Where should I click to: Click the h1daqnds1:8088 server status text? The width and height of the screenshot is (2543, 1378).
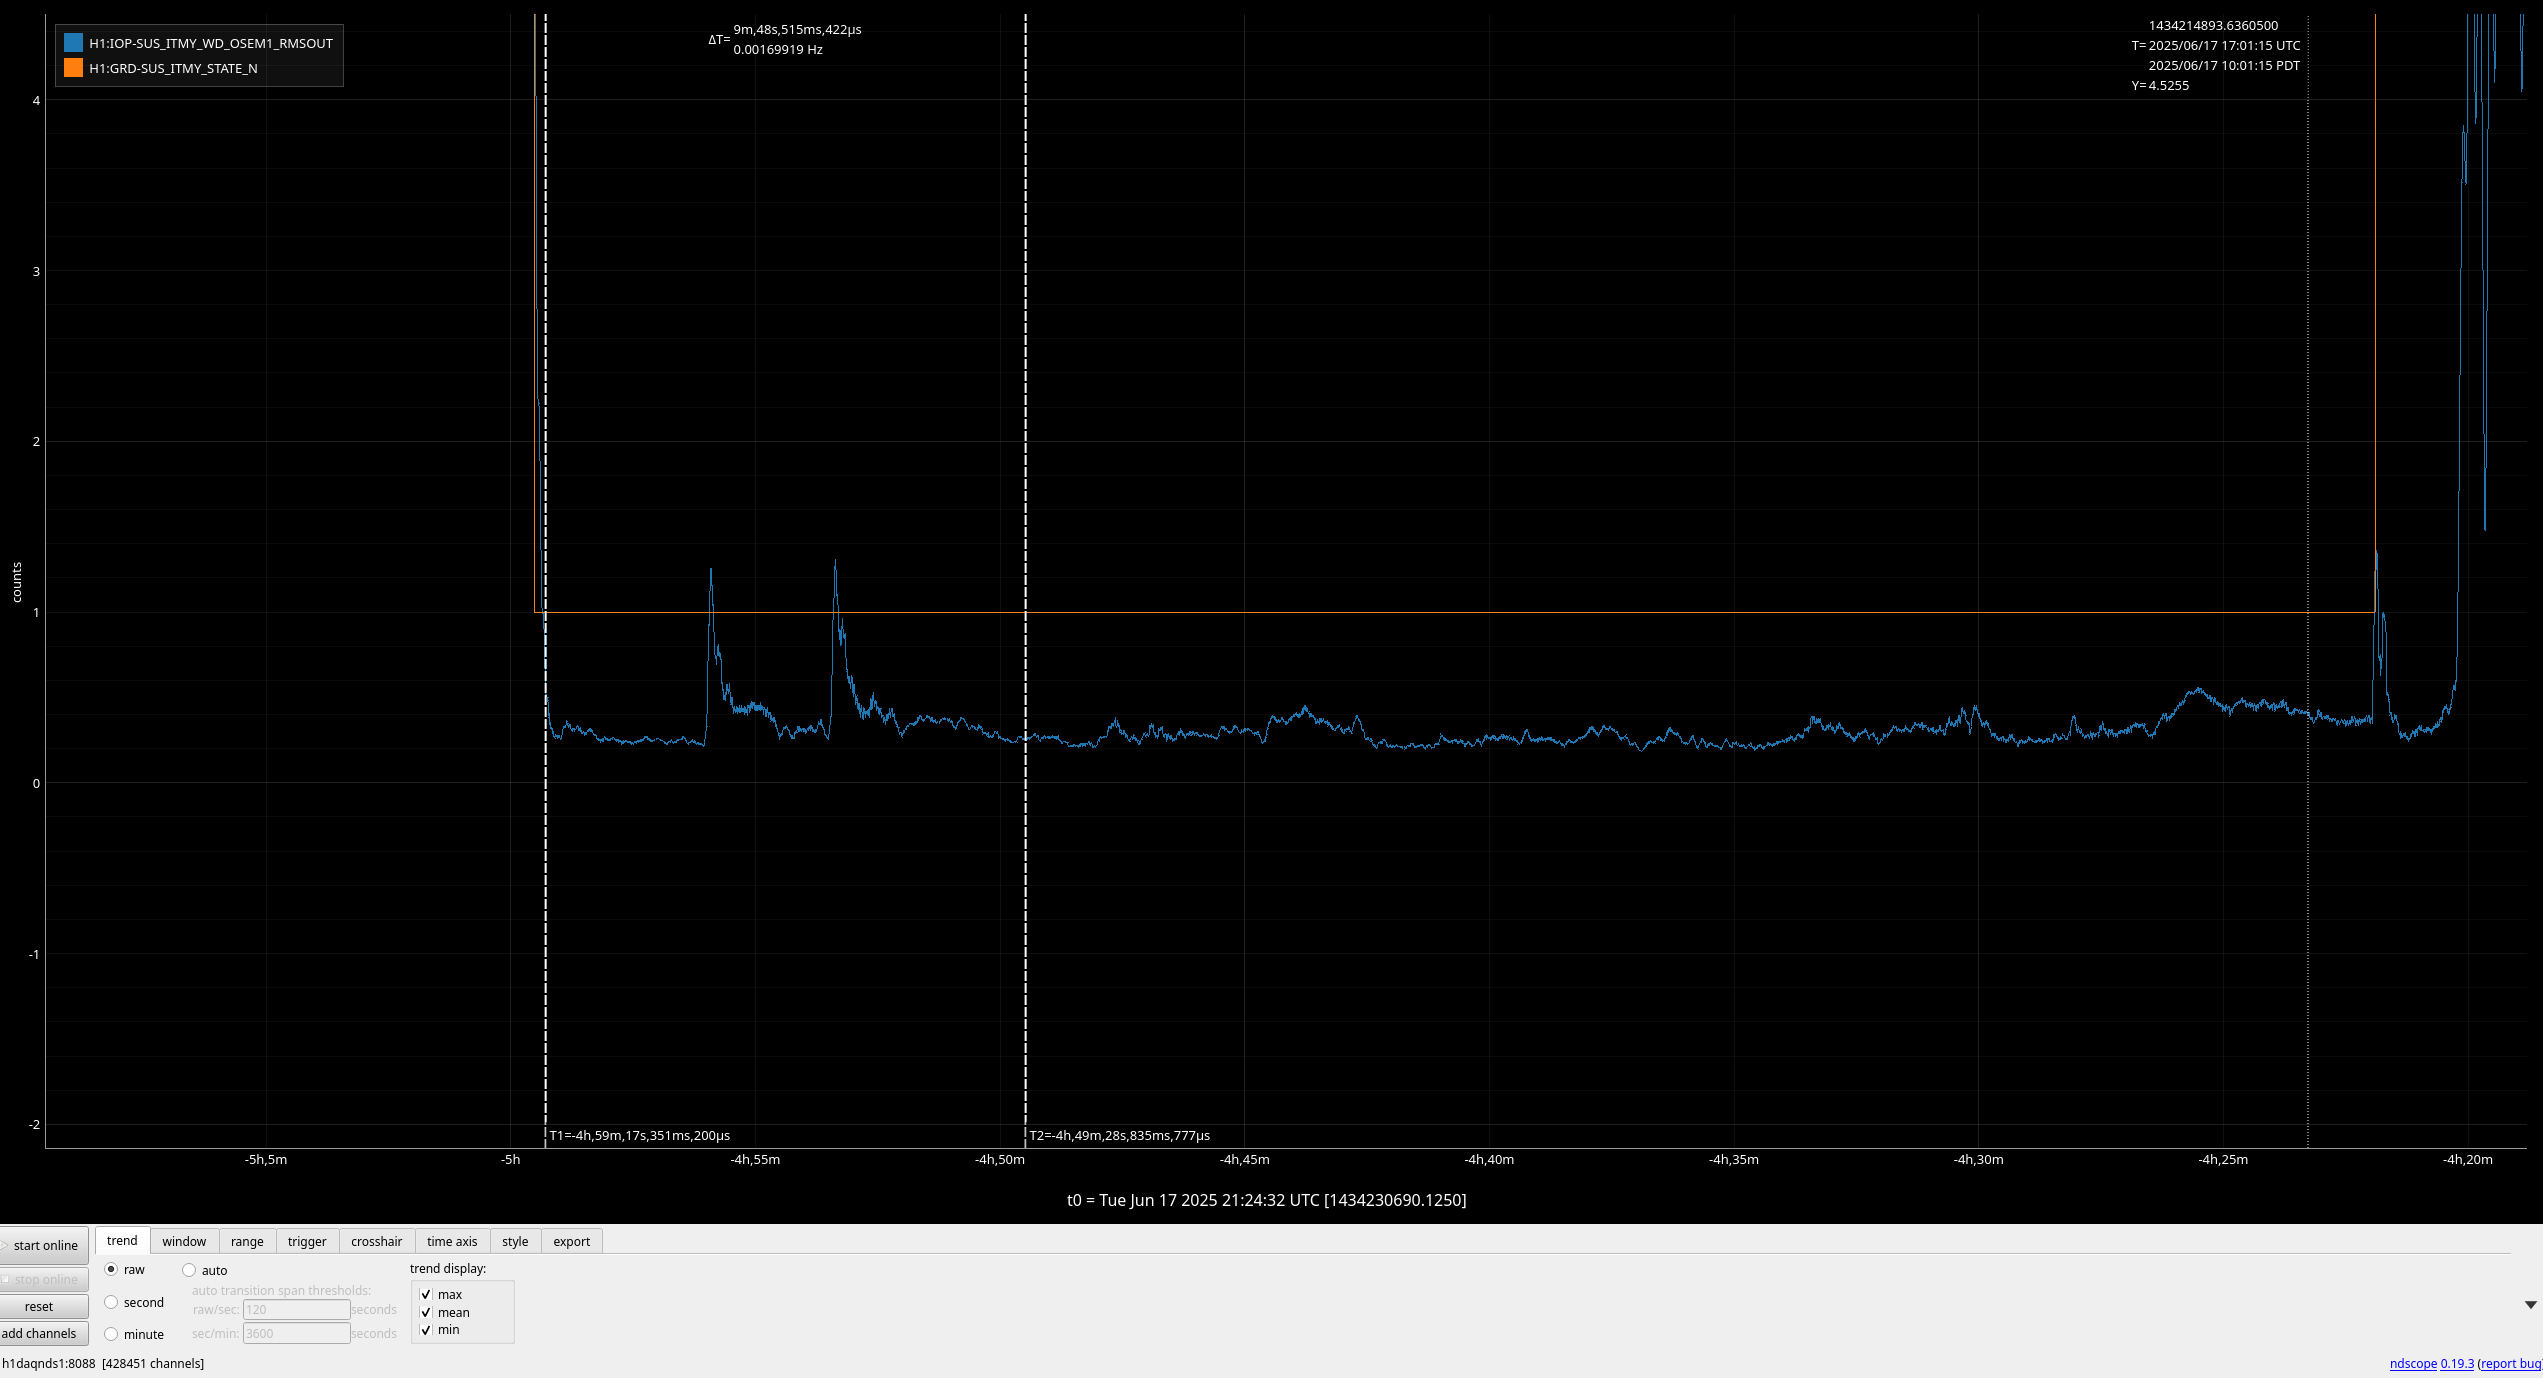click(x=49, y=1363)
